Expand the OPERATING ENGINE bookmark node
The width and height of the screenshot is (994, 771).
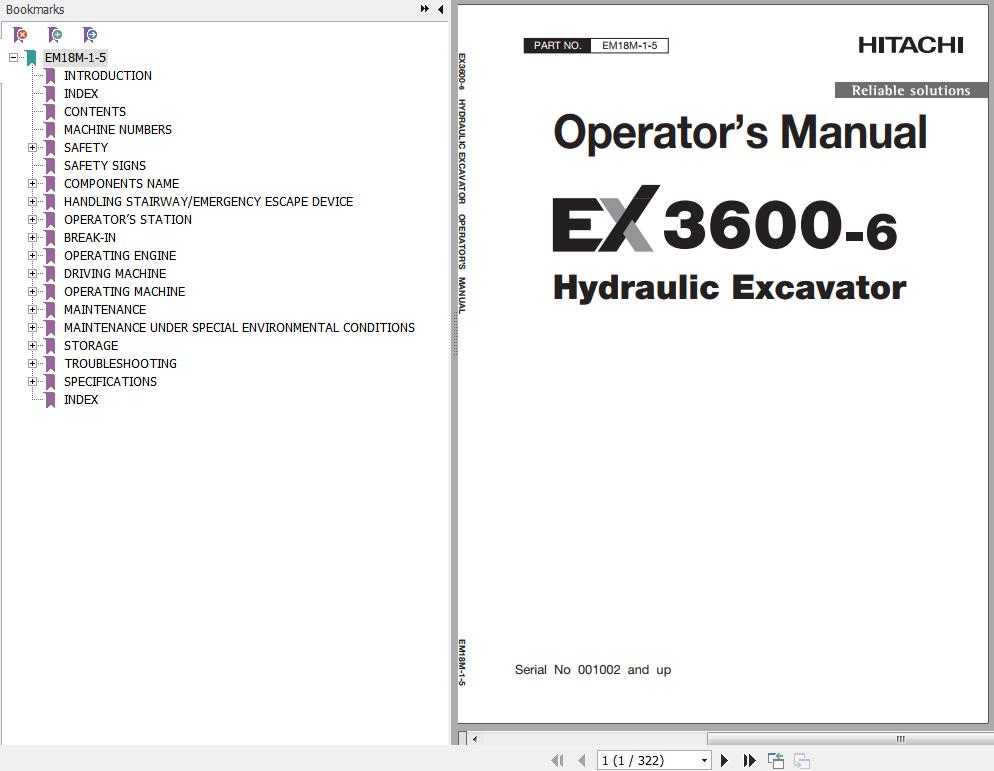(32, 256)
